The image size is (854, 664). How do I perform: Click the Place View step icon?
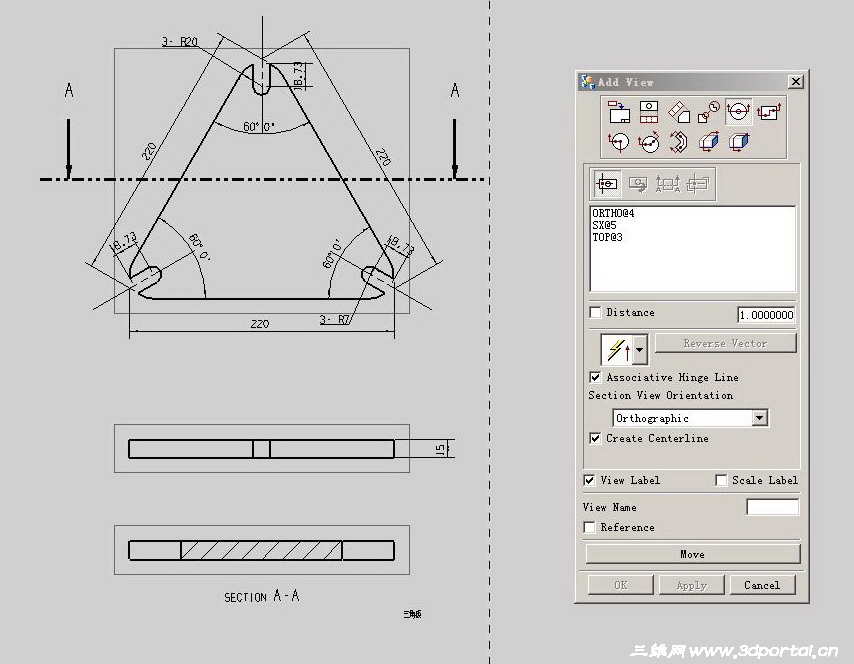pyautogui.click(x=697, y=185)
